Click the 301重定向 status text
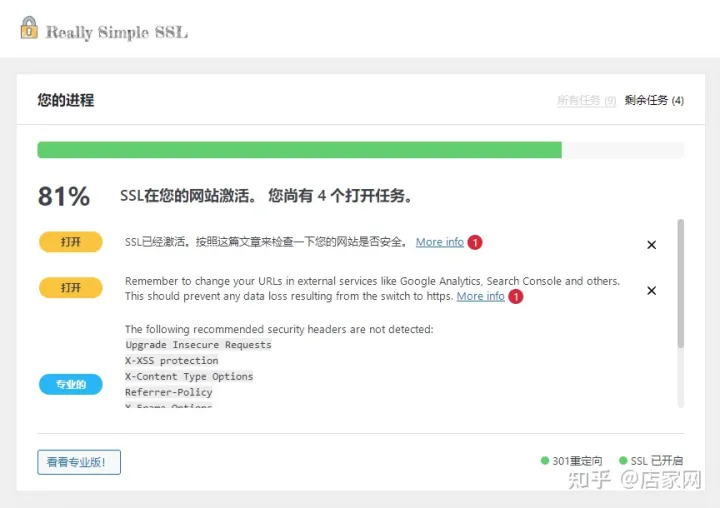Image resolution: width=720 pixels, height=508 pixels. click(x=577, y=461)
